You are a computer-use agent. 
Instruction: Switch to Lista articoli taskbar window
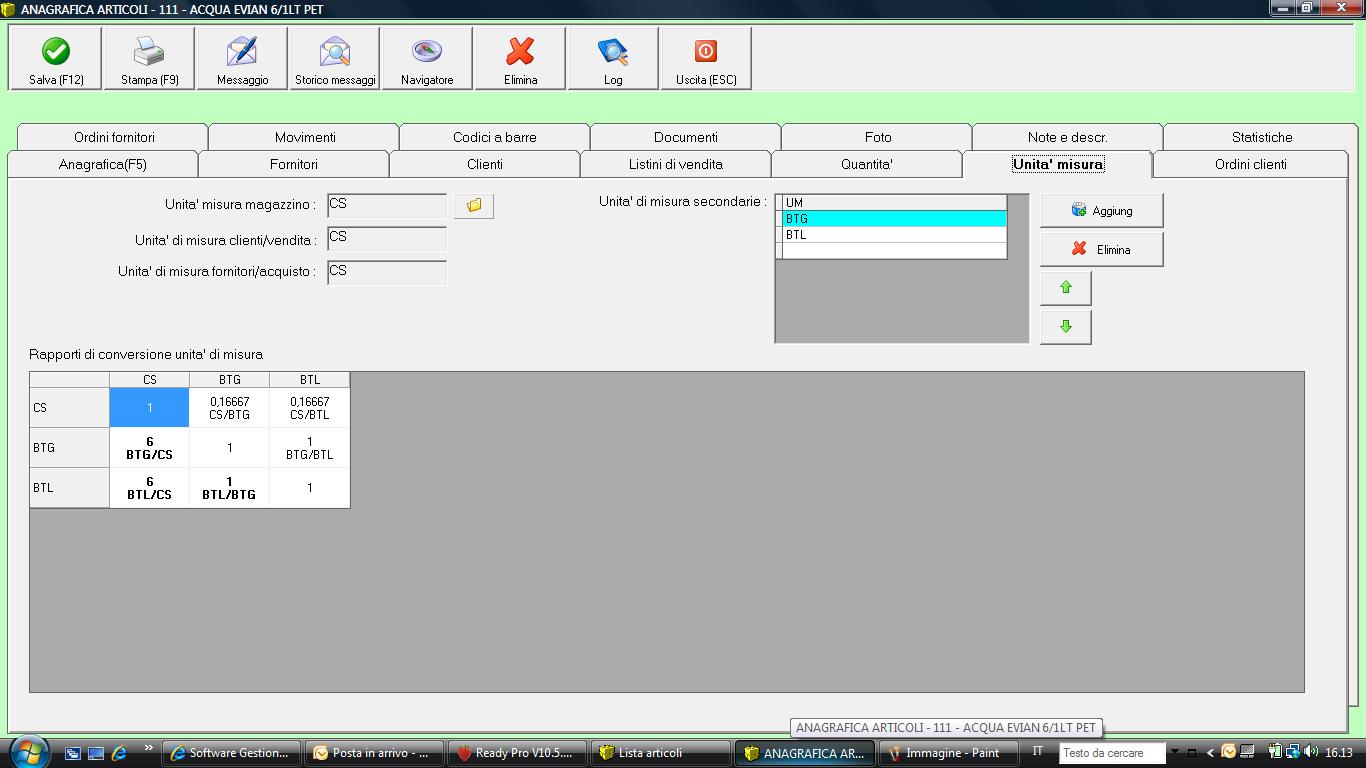(662, 753)
